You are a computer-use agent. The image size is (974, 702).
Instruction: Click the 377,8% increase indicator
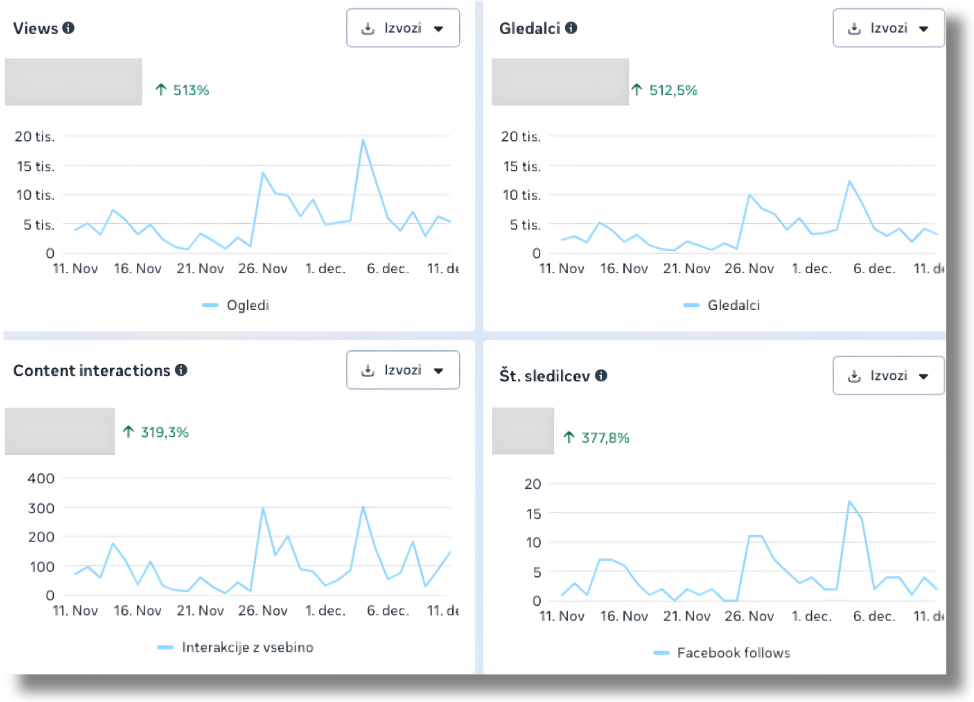click(x=596, y=438)
